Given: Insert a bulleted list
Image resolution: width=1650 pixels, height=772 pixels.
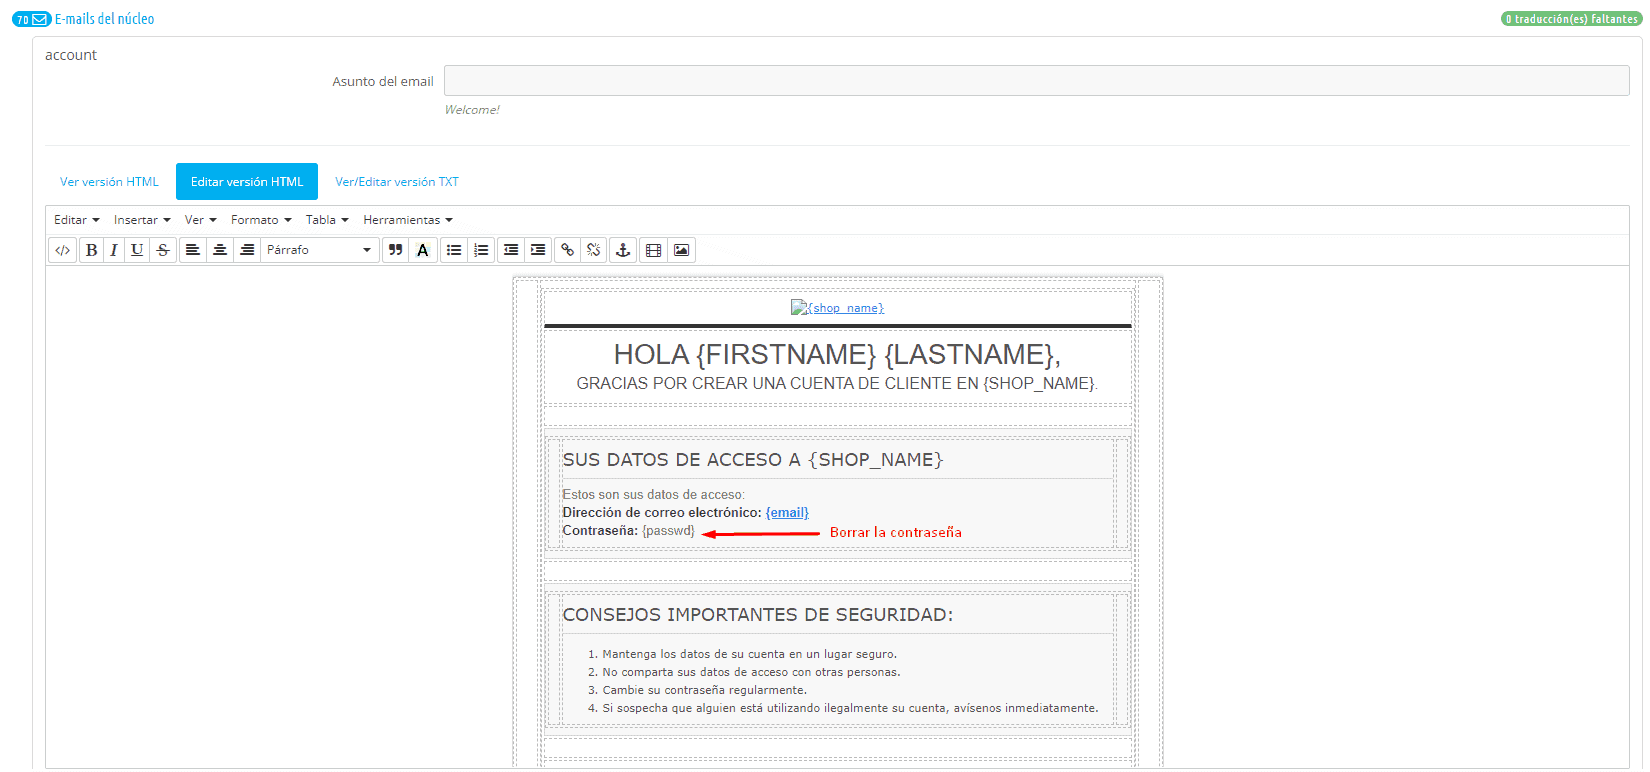Looking at the screenshot, I should 454,250.
